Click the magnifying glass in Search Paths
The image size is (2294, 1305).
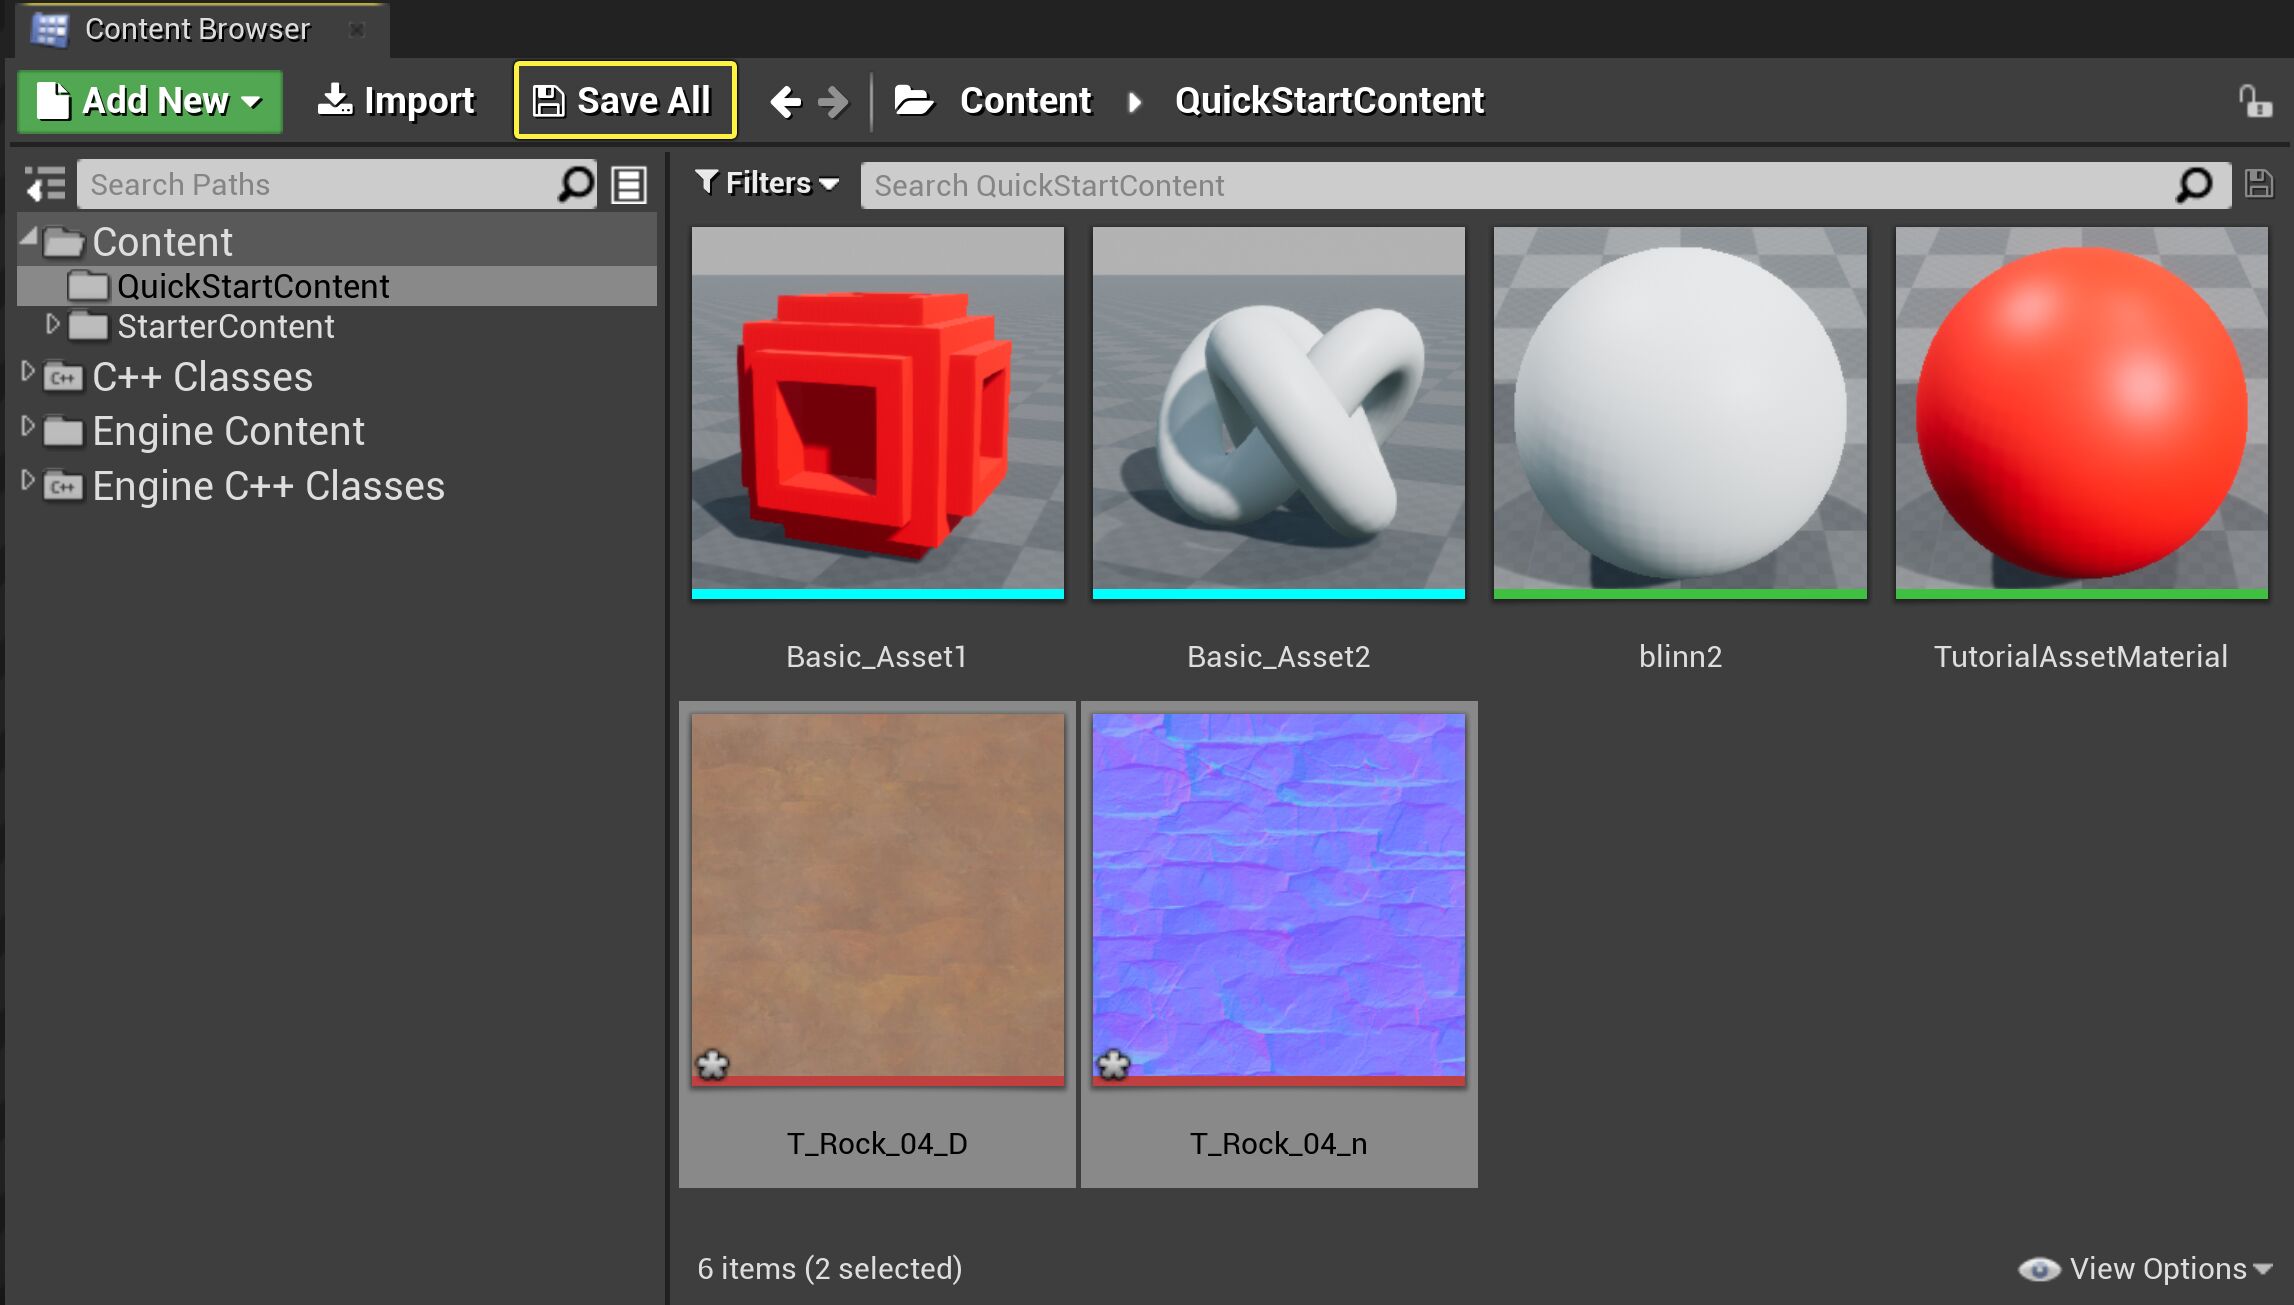tap(576, 184)
